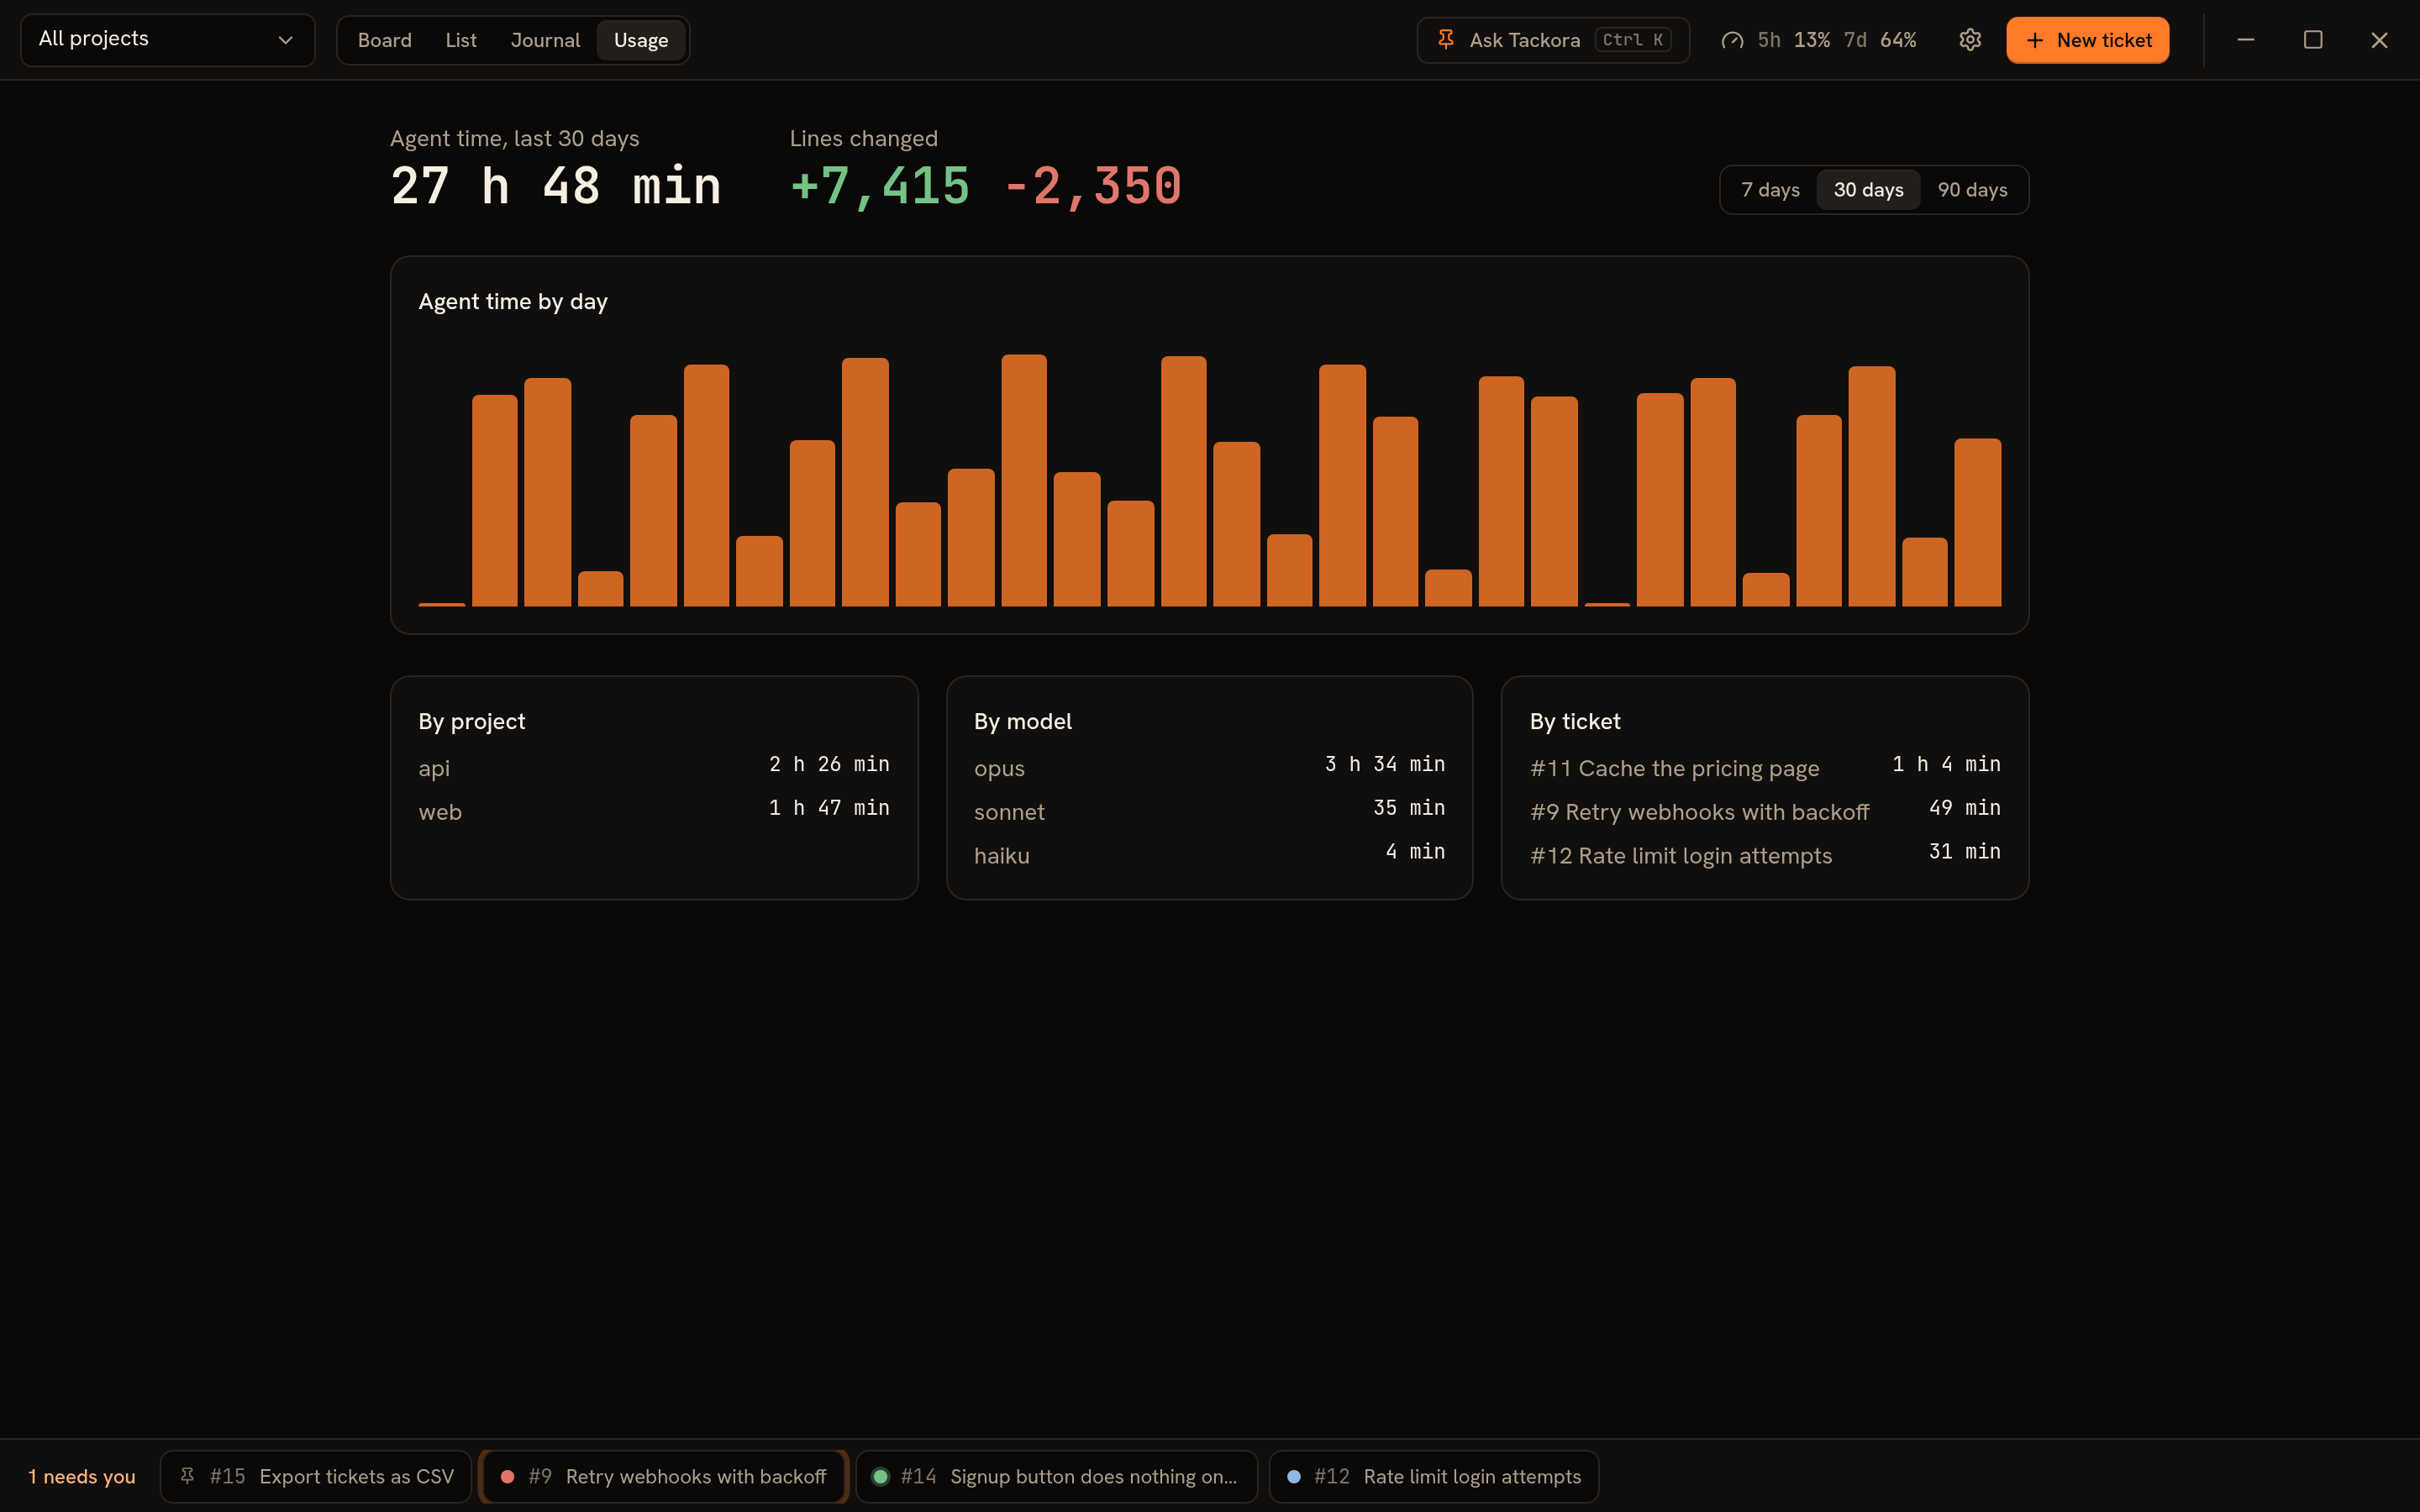Select the 30 days range
The image size is (2420, 1512).
pos(1868,190)
